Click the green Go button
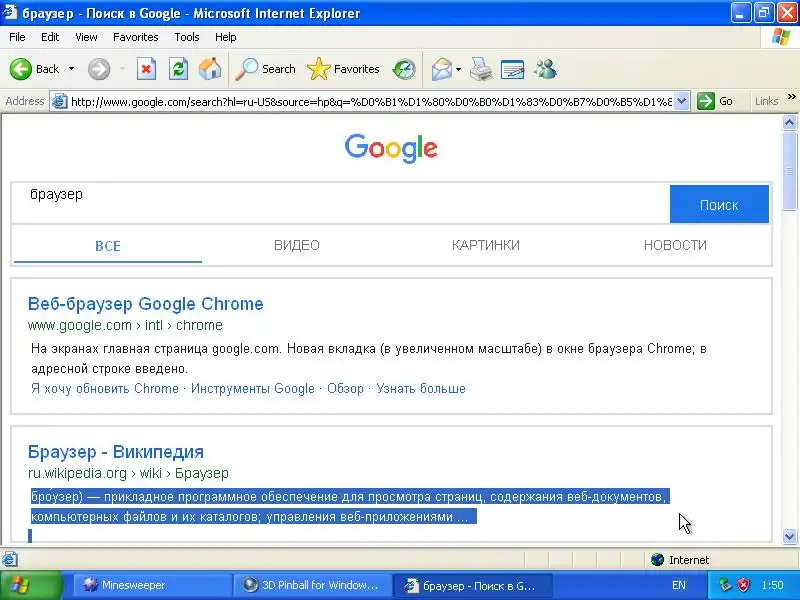 tap(715, 101)
